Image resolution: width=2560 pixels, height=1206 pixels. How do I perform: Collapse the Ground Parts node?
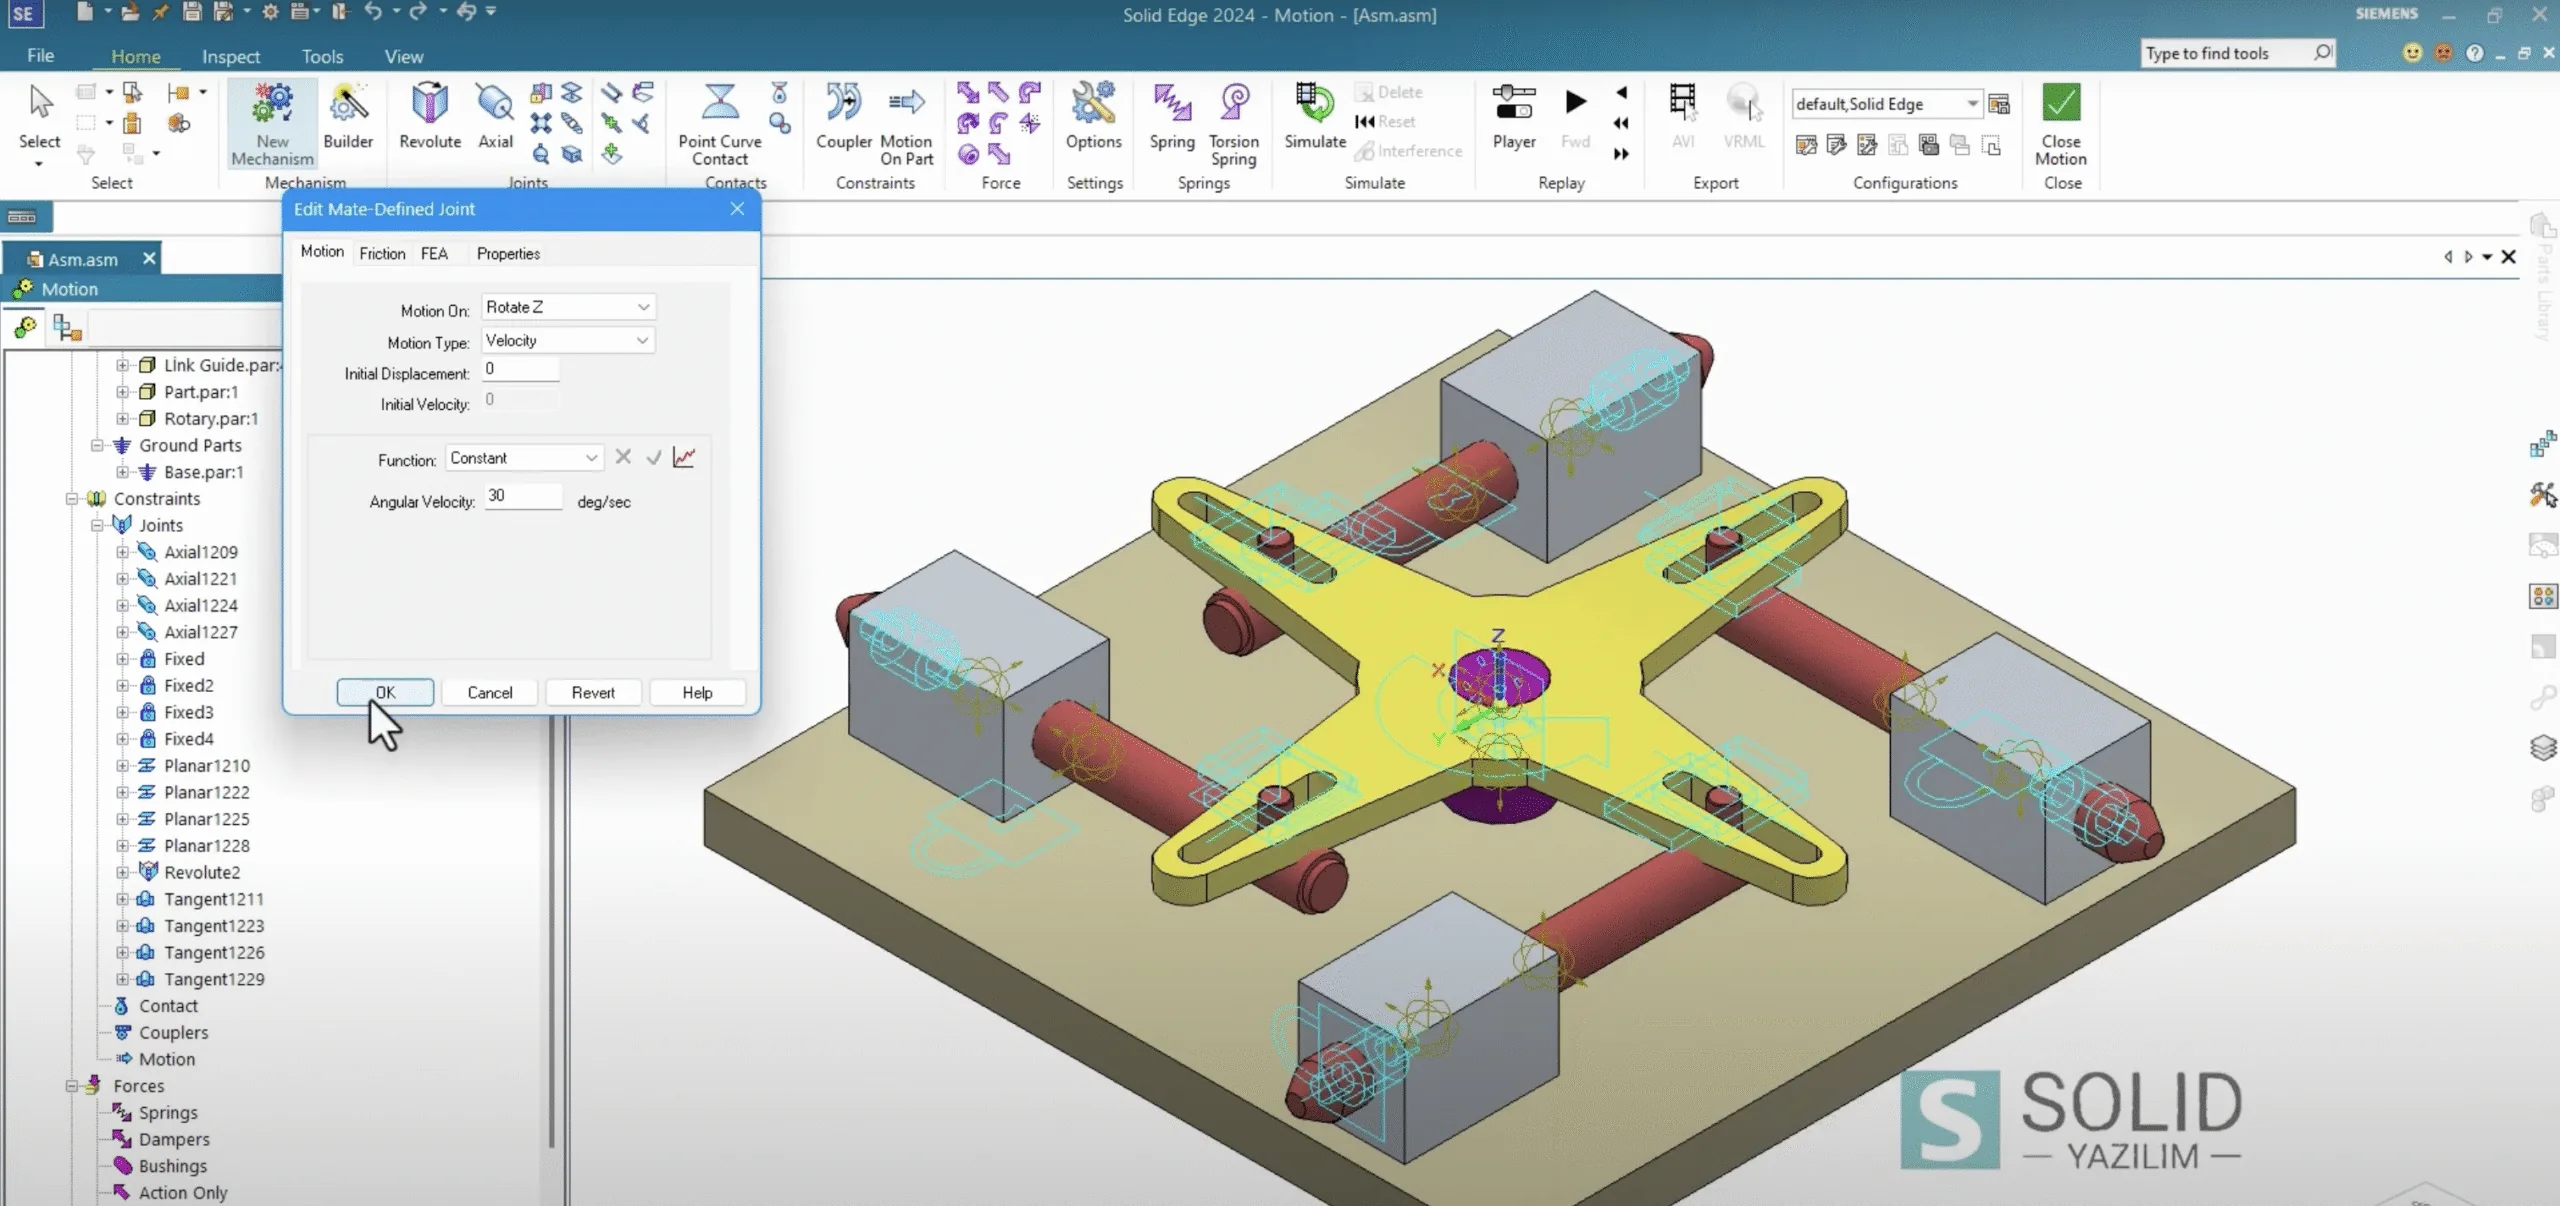97,445
